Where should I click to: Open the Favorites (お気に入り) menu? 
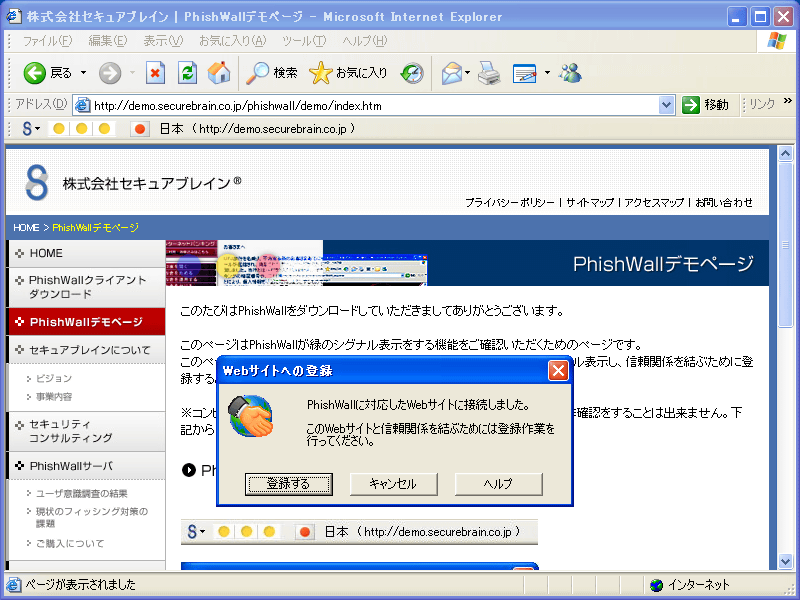click(x=232, y=41)
